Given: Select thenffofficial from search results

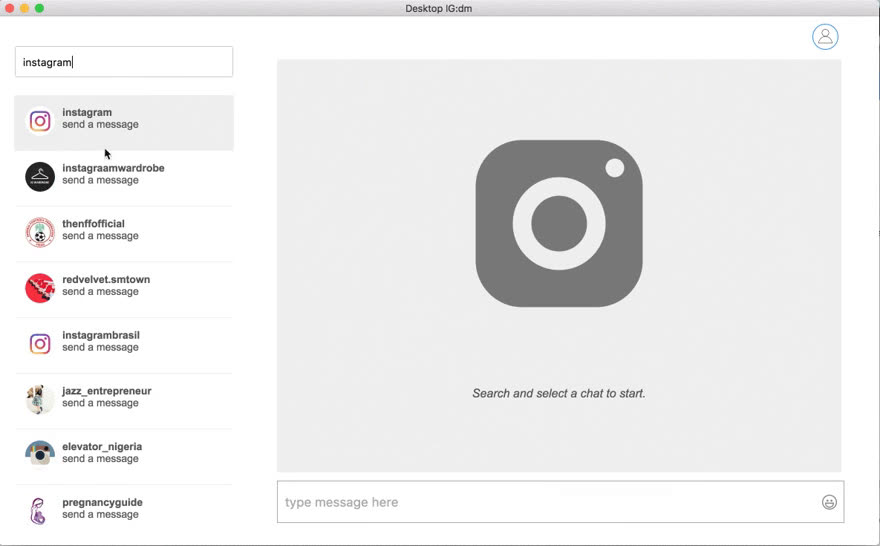Looking at the screenshot, I should [x=93, y=224].
